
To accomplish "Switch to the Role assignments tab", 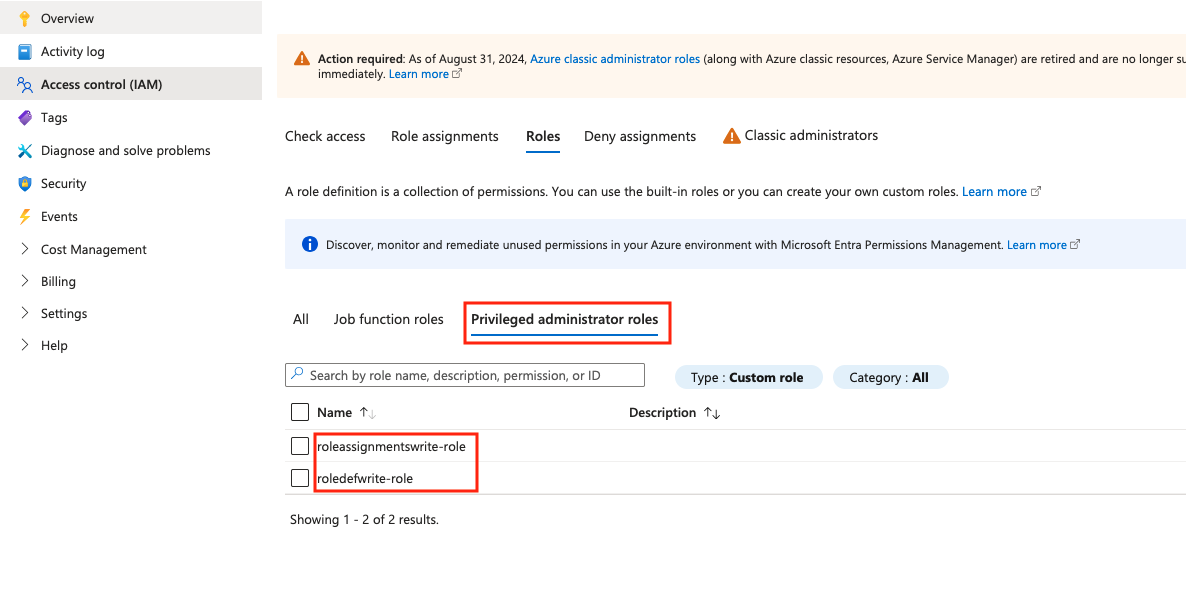I will point(445,136).
